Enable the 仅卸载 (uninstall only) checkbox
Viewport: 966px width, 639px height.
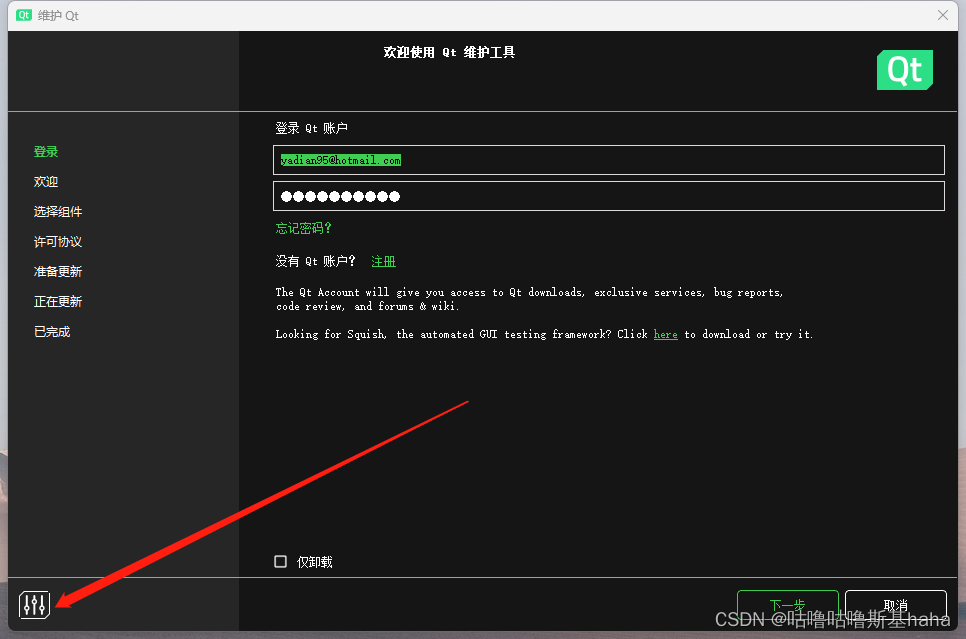(x=280, y=561)
